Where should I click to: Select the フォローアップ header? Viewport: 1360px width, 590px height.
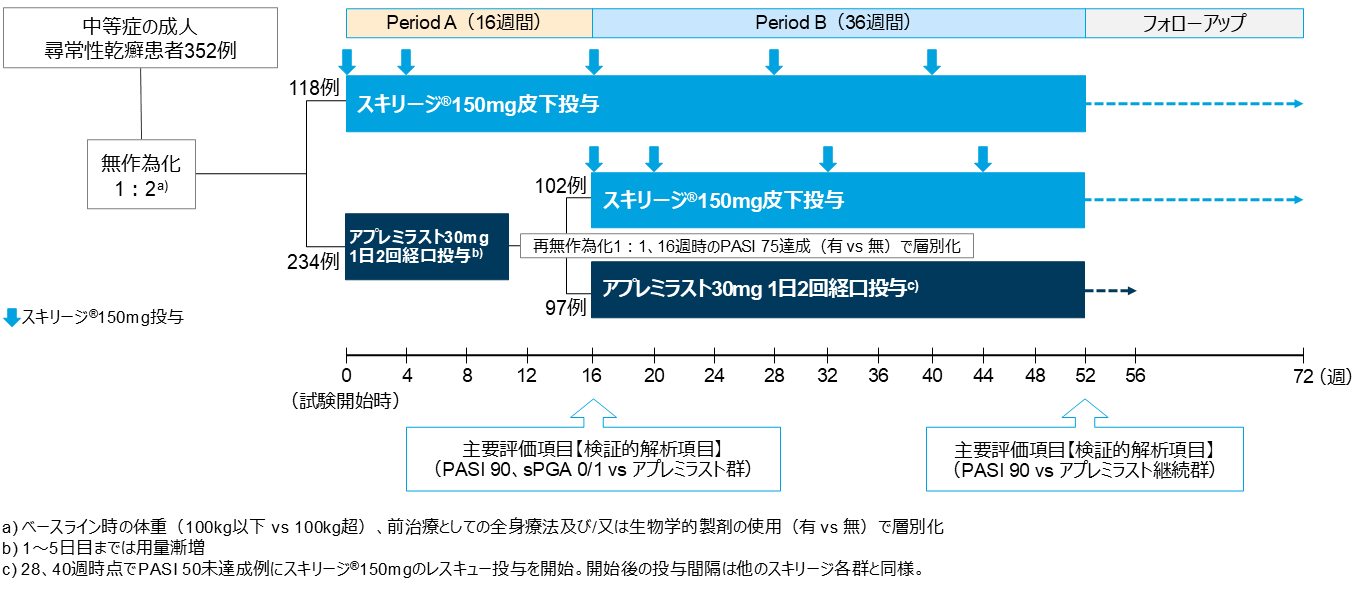click(x=1195, y=23)
